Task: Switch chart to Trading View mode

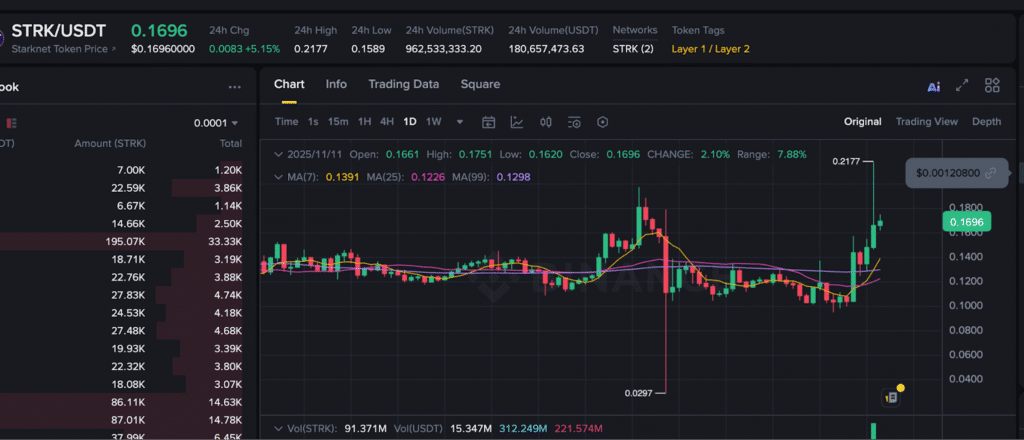Action: (926, 122)
